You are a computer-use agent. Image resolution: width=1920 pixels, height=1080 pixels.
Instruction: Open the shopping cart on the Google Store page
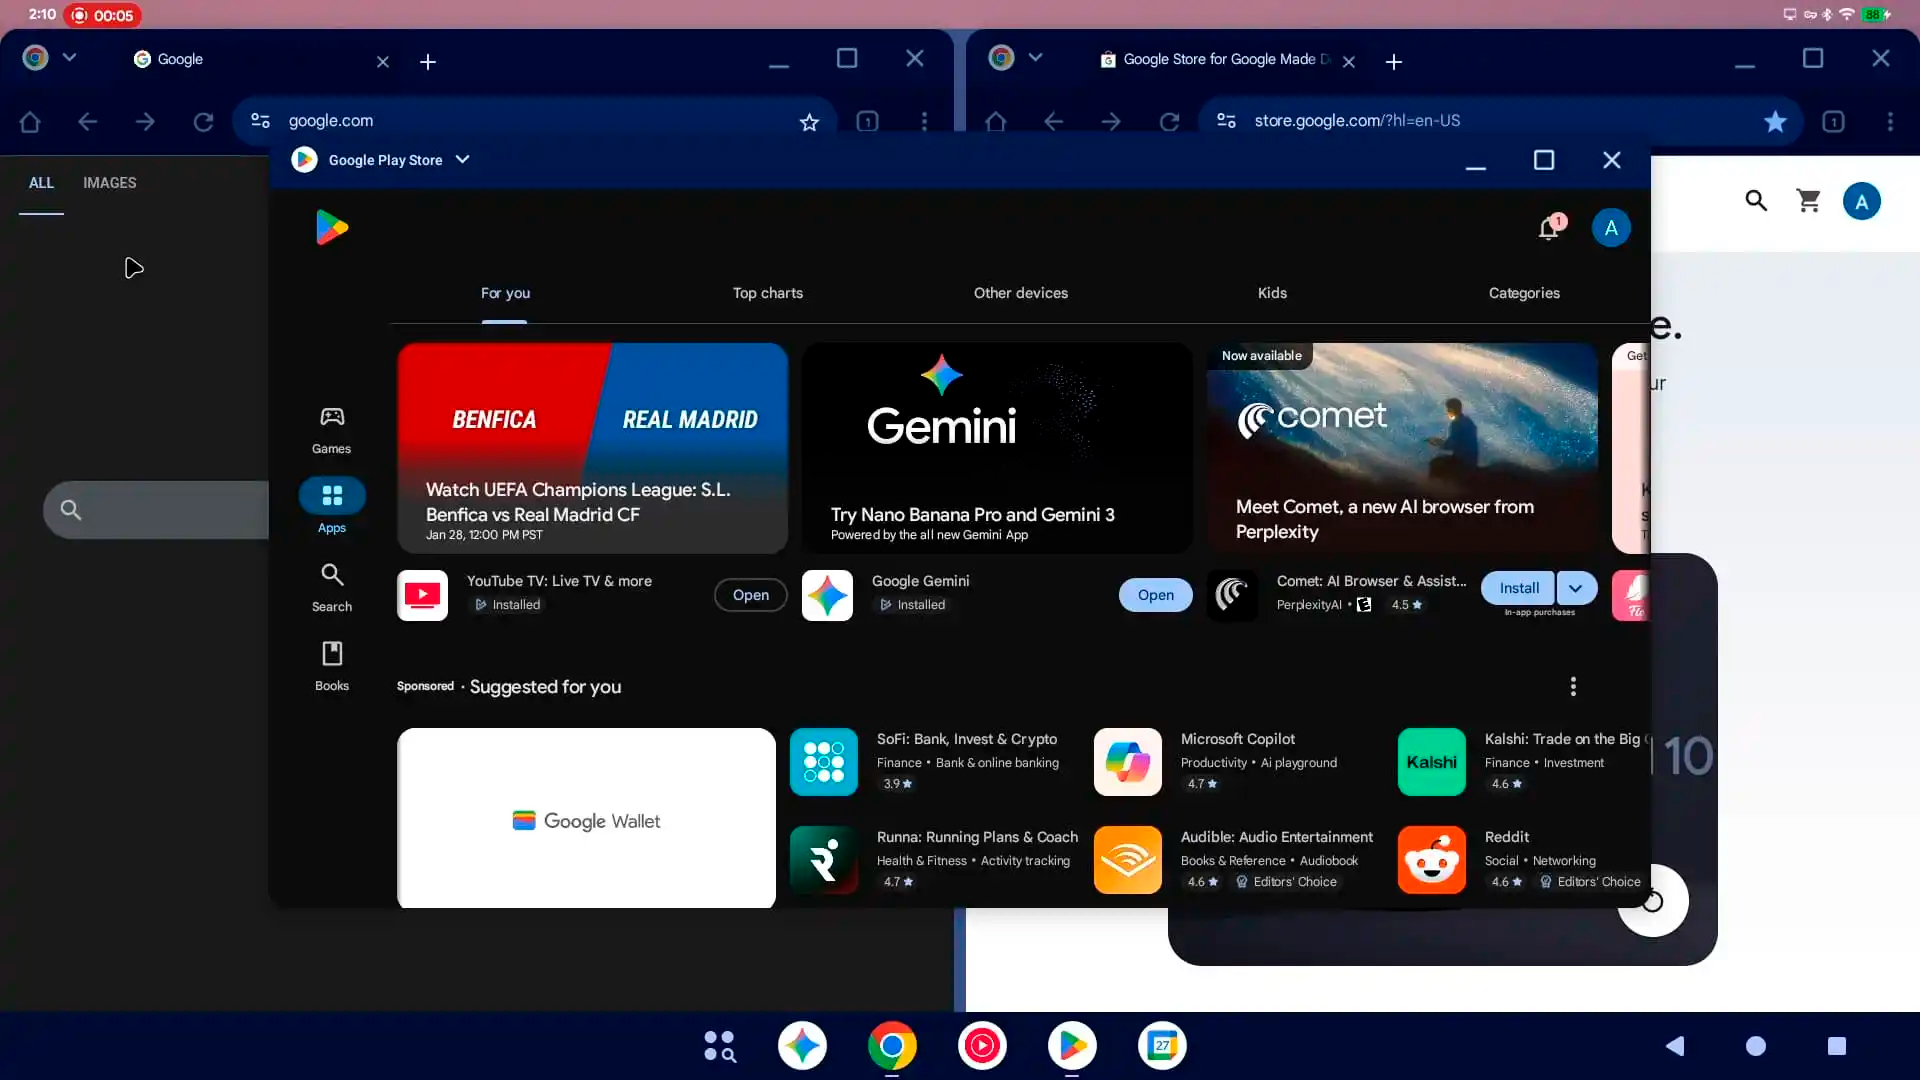coord(1808,200)
